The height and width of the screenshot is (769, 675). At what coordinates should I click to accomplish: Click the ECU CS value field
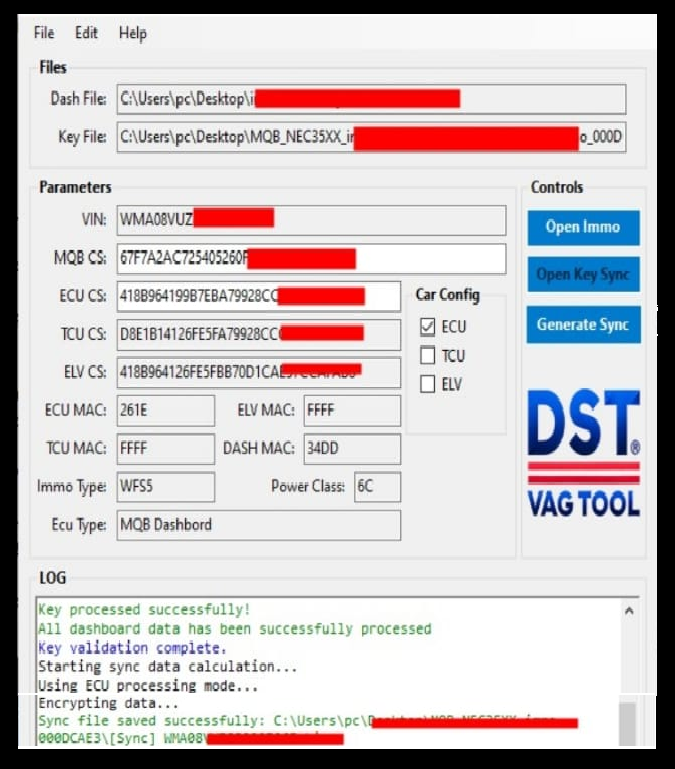point(258,296)
